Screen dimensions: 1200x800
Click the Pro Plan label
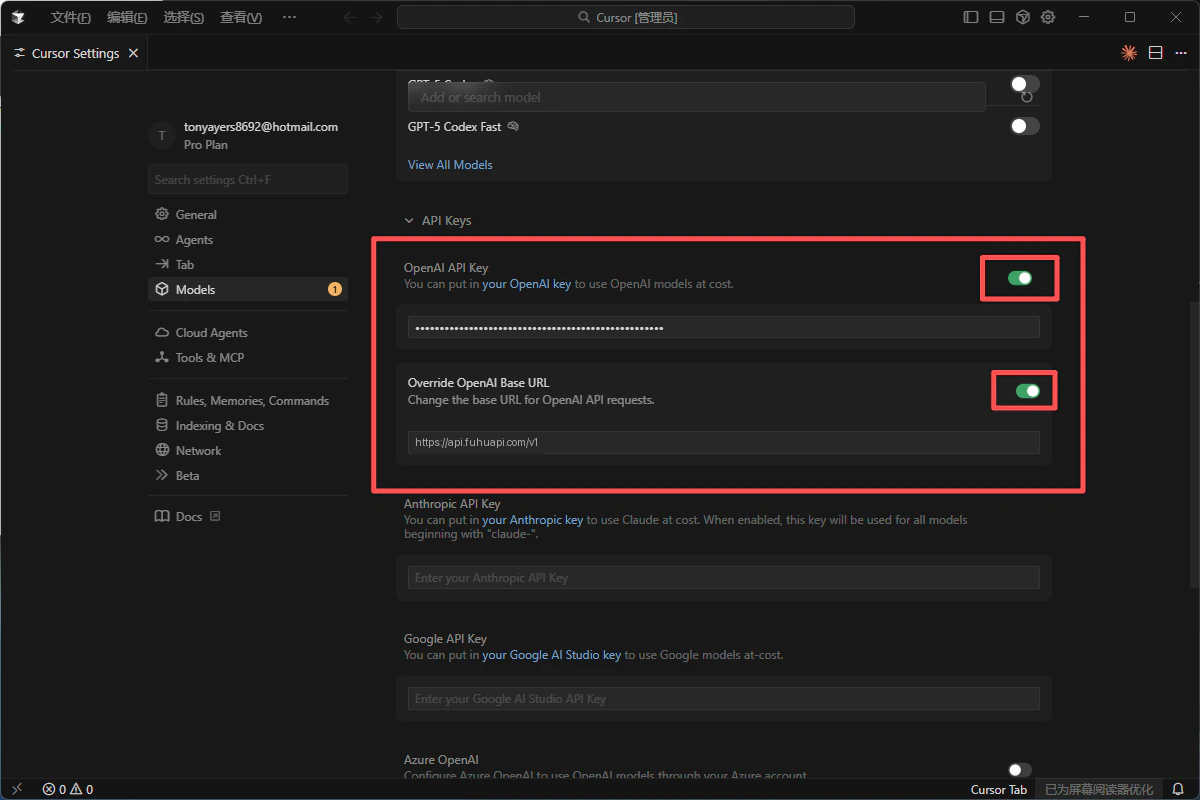tap(206, 144)
